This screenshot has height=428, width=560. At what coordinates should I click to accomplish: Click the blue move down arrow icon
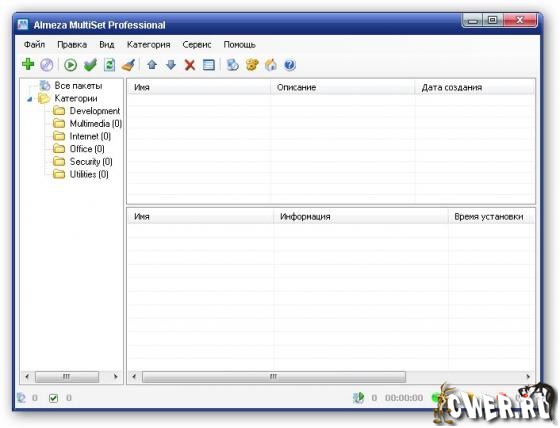[x=171, y=65]
